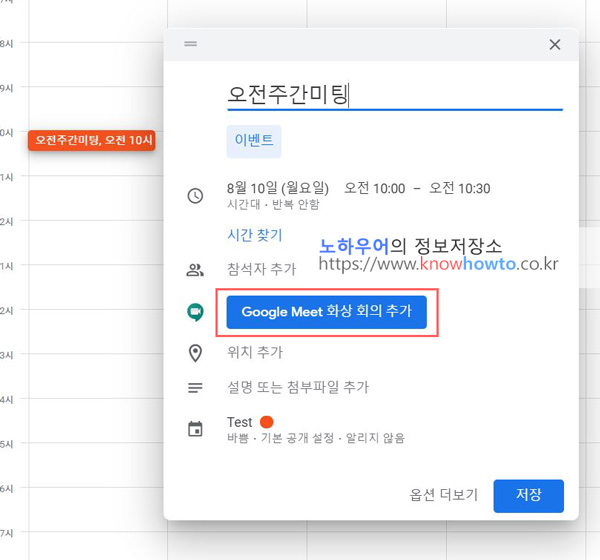
Task: Click the orange calendar color dot
Action: [x=266, y=422]
